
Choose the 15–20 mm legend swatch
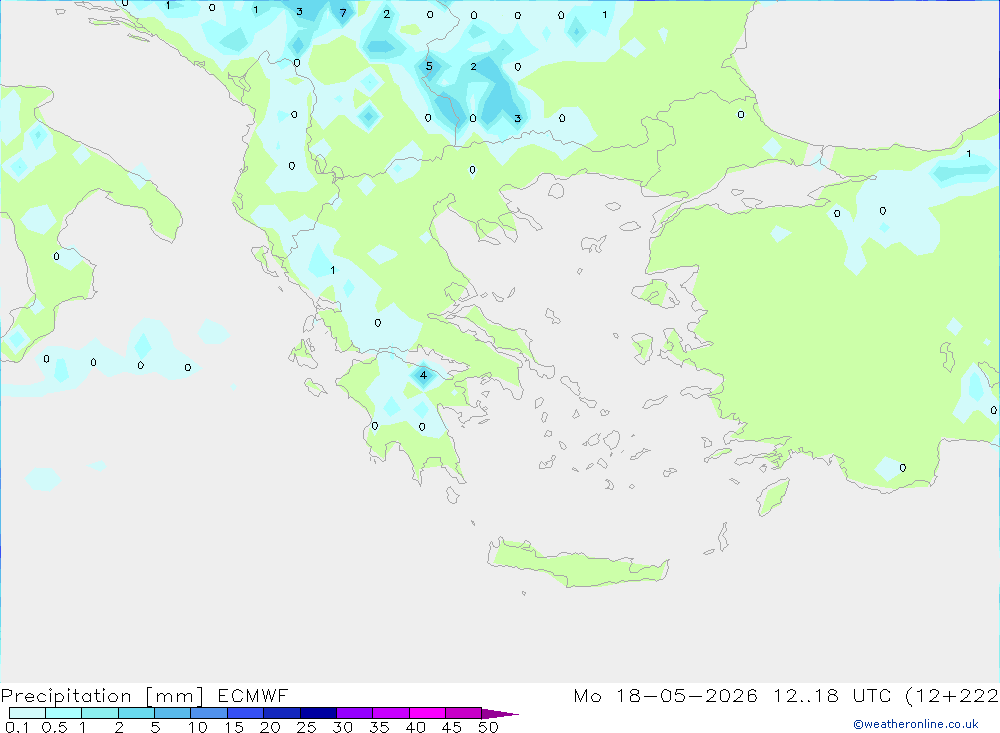coord(245,713)
